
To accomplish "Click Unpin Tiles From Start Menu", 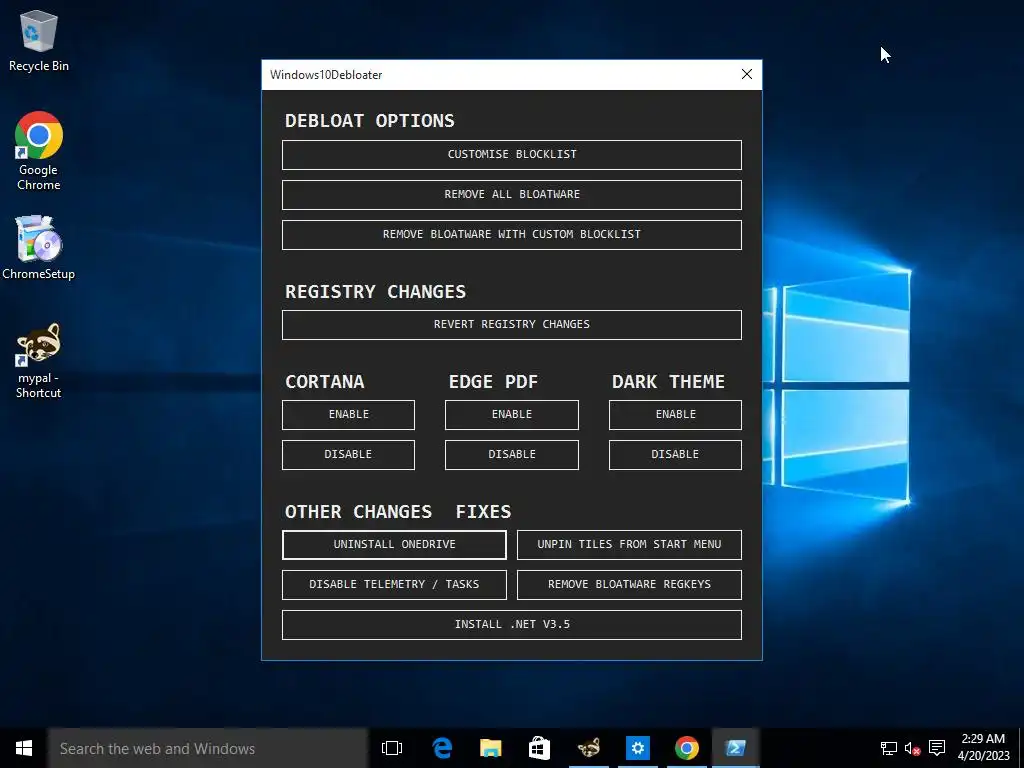I will 630,545.
